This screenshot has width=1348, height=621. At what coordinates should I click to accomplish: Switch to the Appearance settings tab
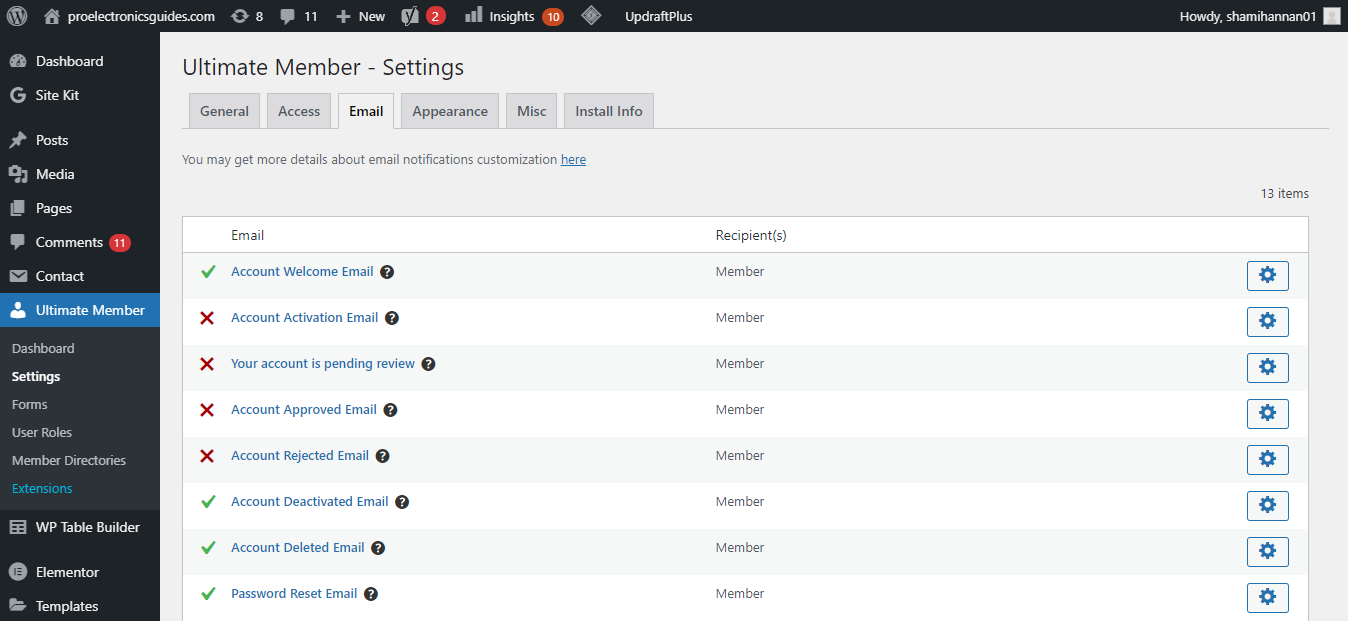pyautogui.click(x=450, y=111)
